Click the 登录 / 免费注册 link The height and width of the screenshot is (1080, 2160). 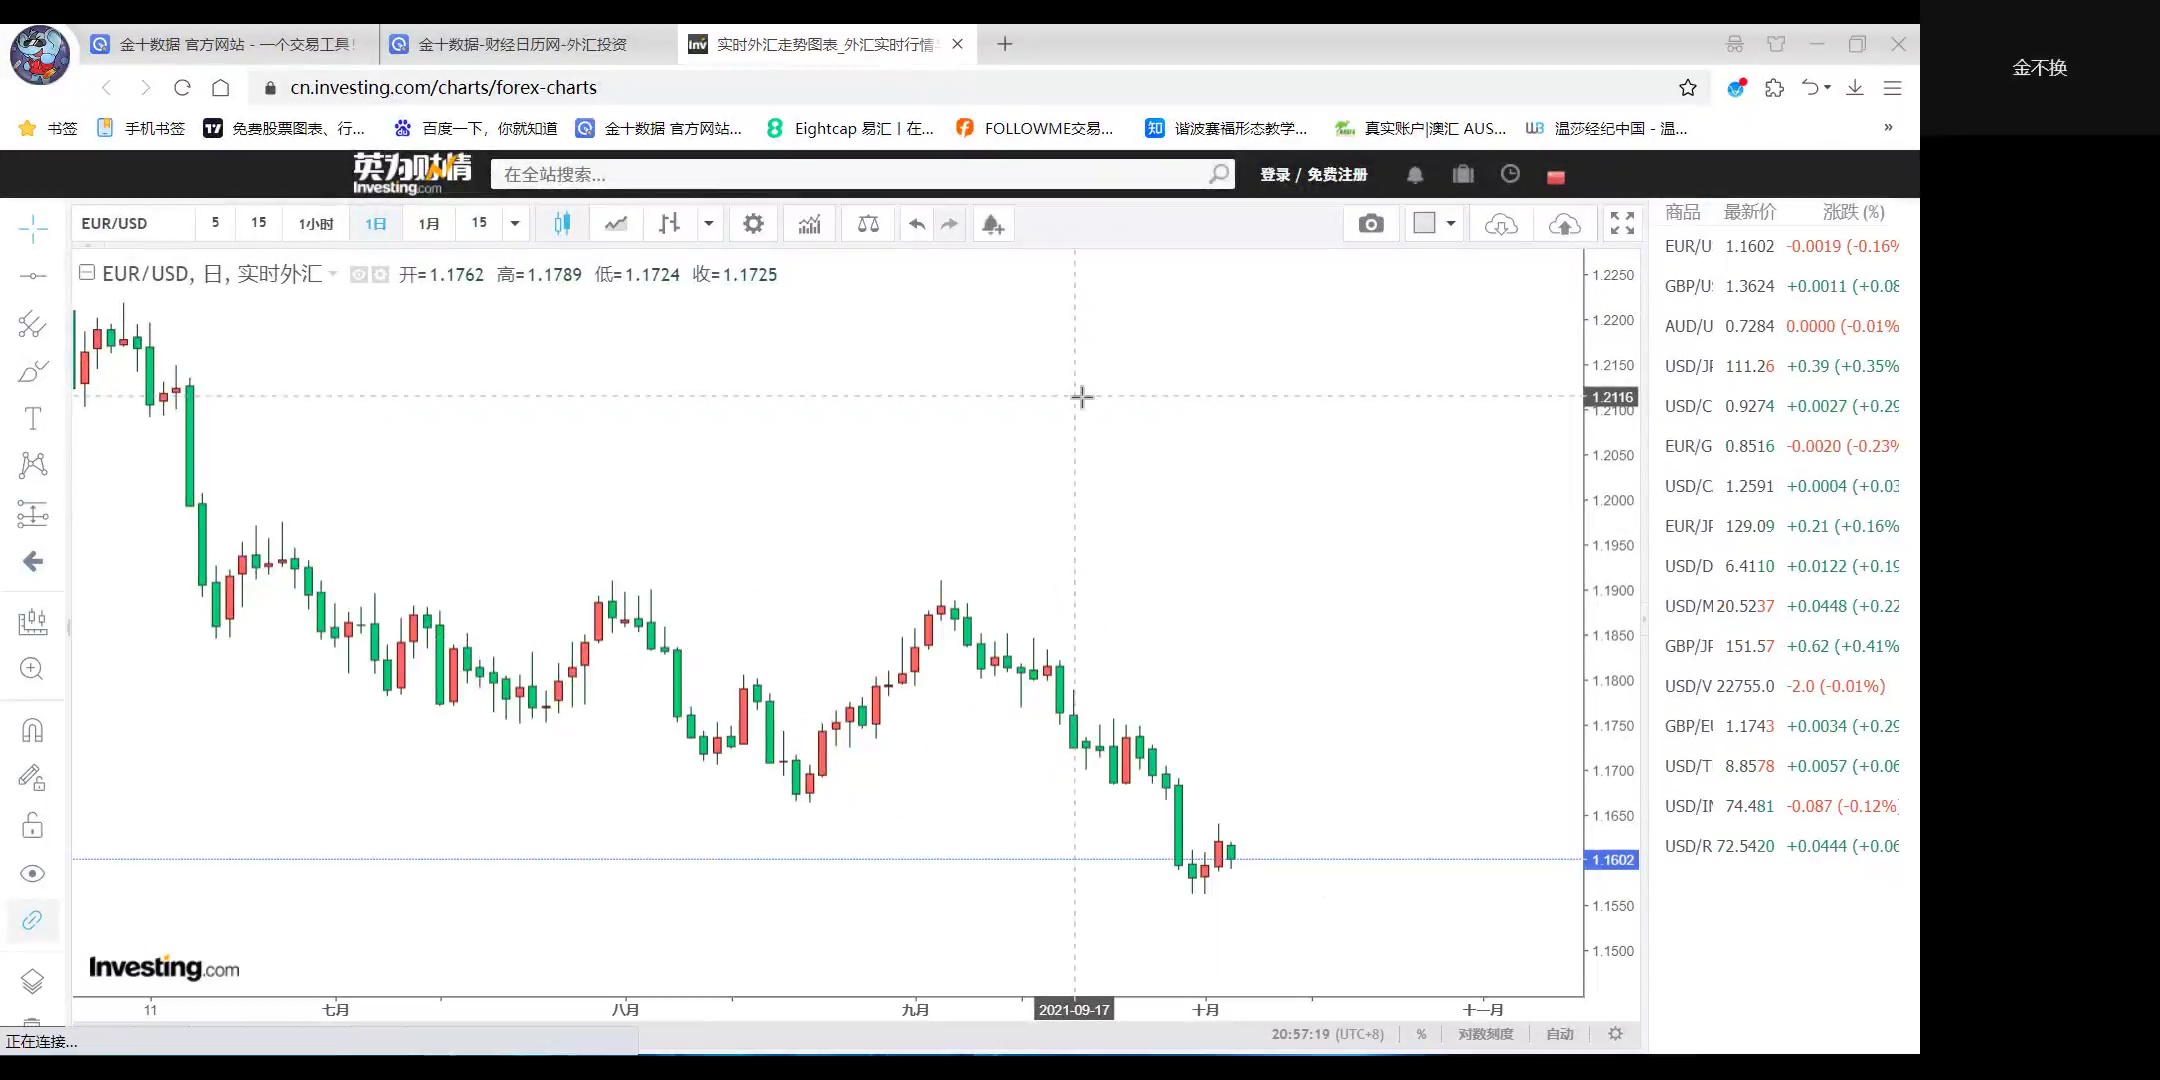click(x=1313, y=175)
